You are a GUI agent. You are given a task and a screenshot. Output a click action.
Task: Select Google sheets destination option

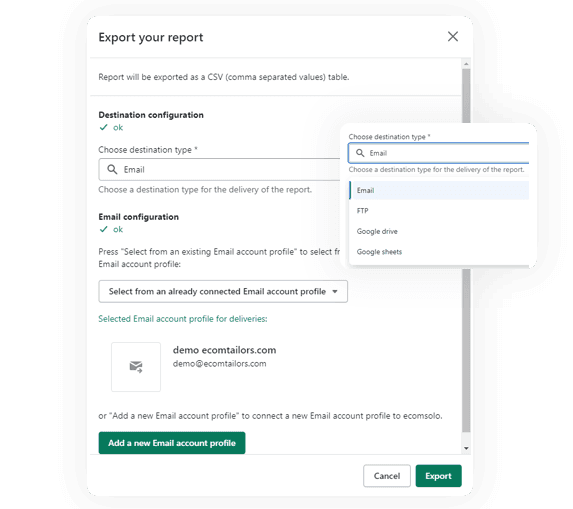pyautogui.click(x=439, y=252)
